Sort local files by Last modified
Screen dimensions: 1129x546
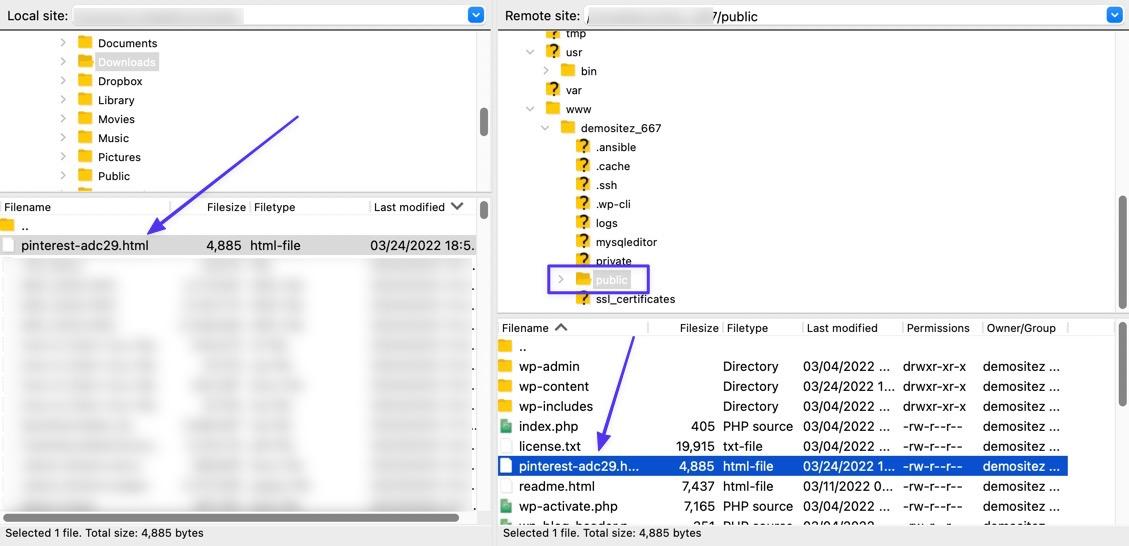(x=410, y=207)
